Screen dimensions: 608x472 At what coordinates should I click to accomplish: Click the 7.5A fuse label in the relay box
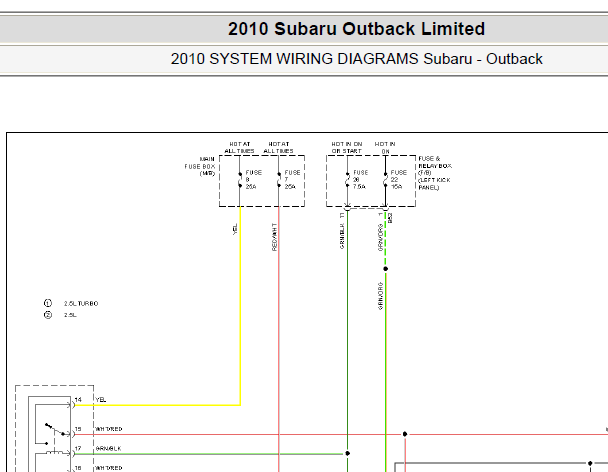click(361, 180)
